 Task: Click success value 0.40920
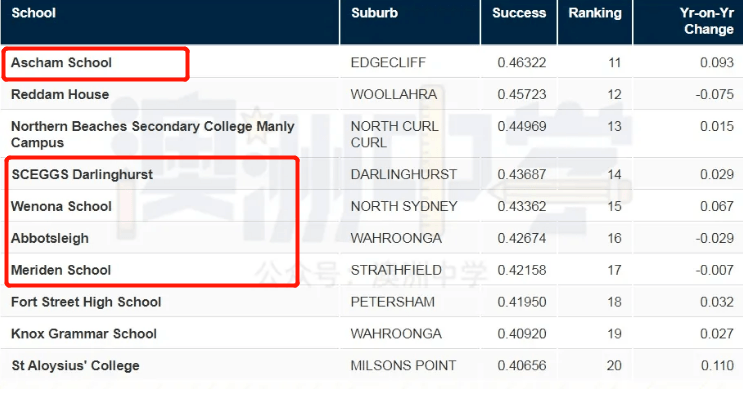pos(522,334)
